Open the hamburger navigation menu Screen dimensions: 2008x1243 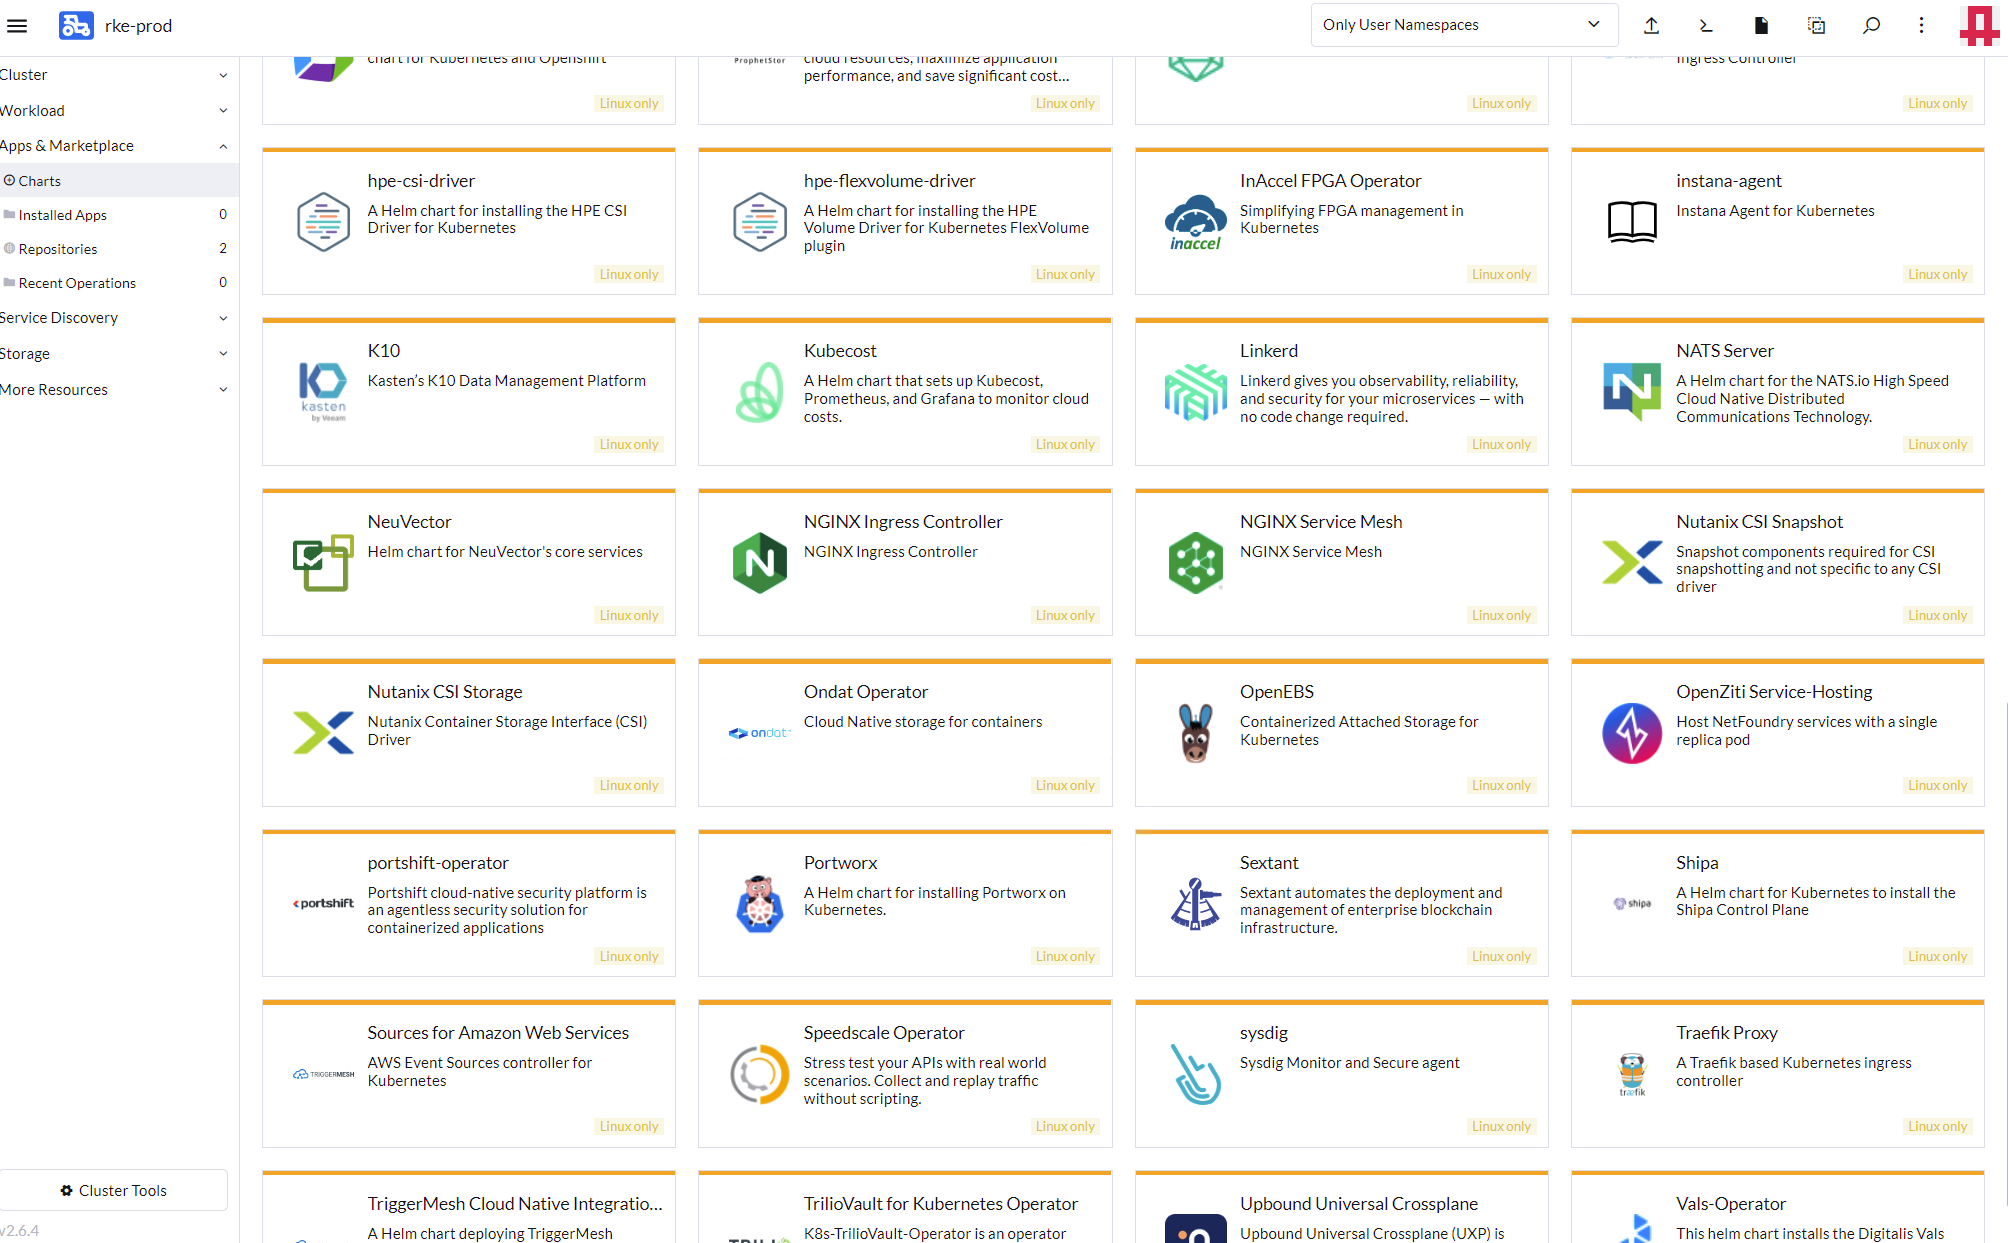tap(17, 26)
